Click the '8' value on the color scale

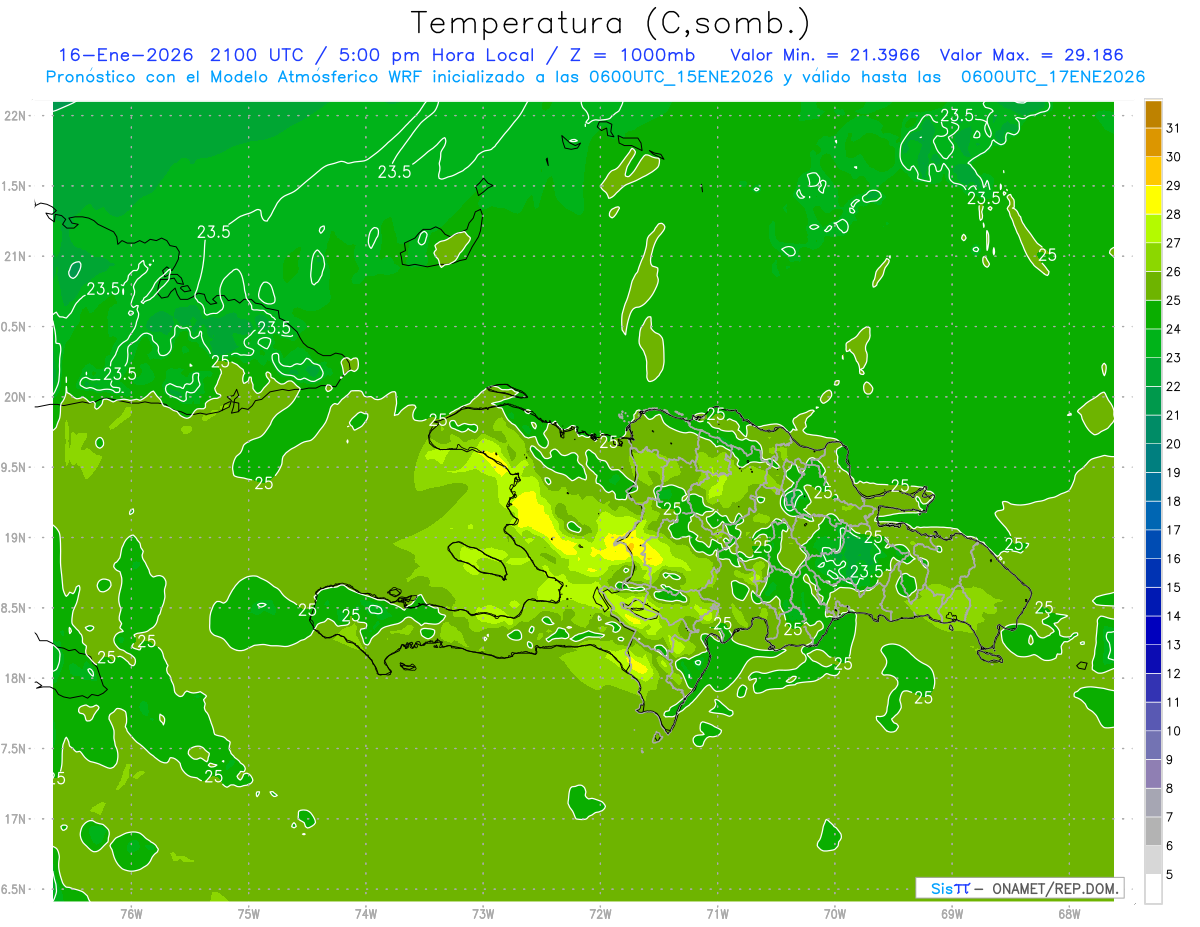click(1170, 789)
